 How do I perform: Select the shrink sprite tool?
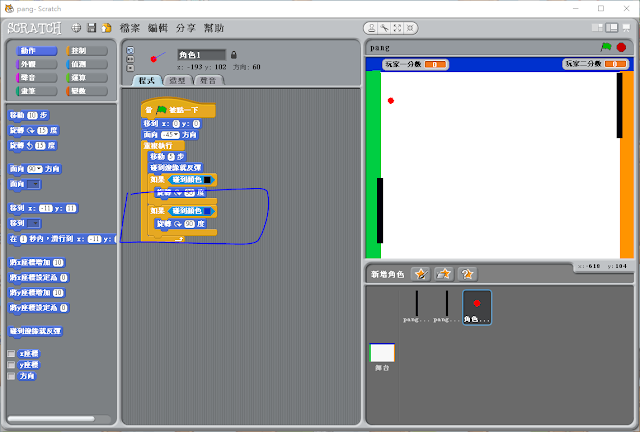click(x=410, y=28)
